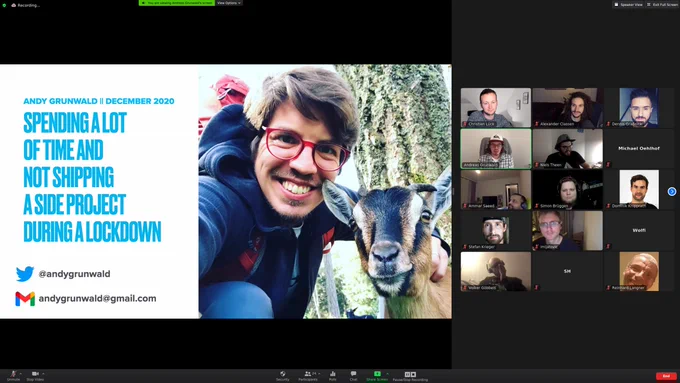680x383 pixels.
Task: Select Reinhard Langner's participant thumbnail
Action: (x=639, y=272)
